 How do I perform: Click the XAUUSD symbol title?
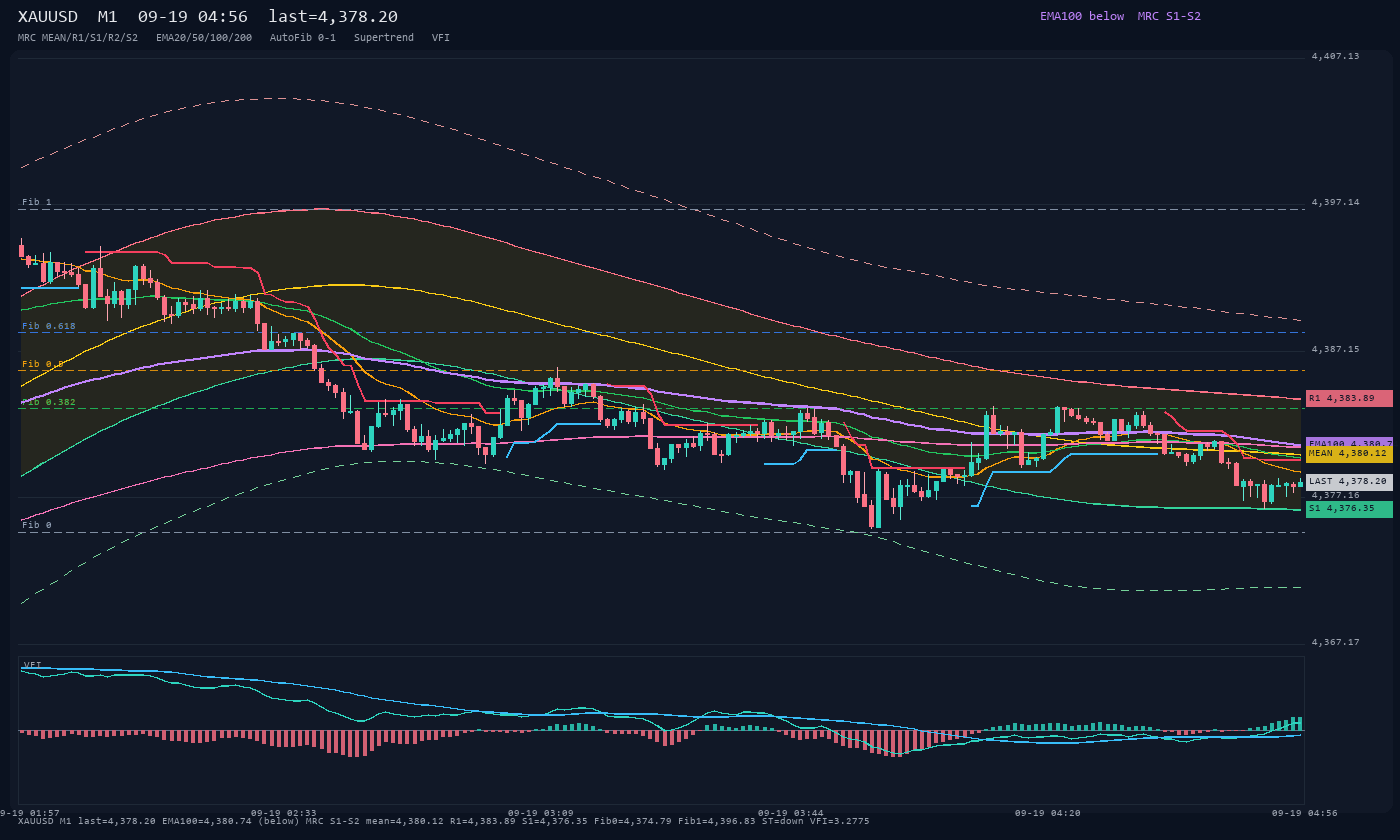tap(51, 17)
